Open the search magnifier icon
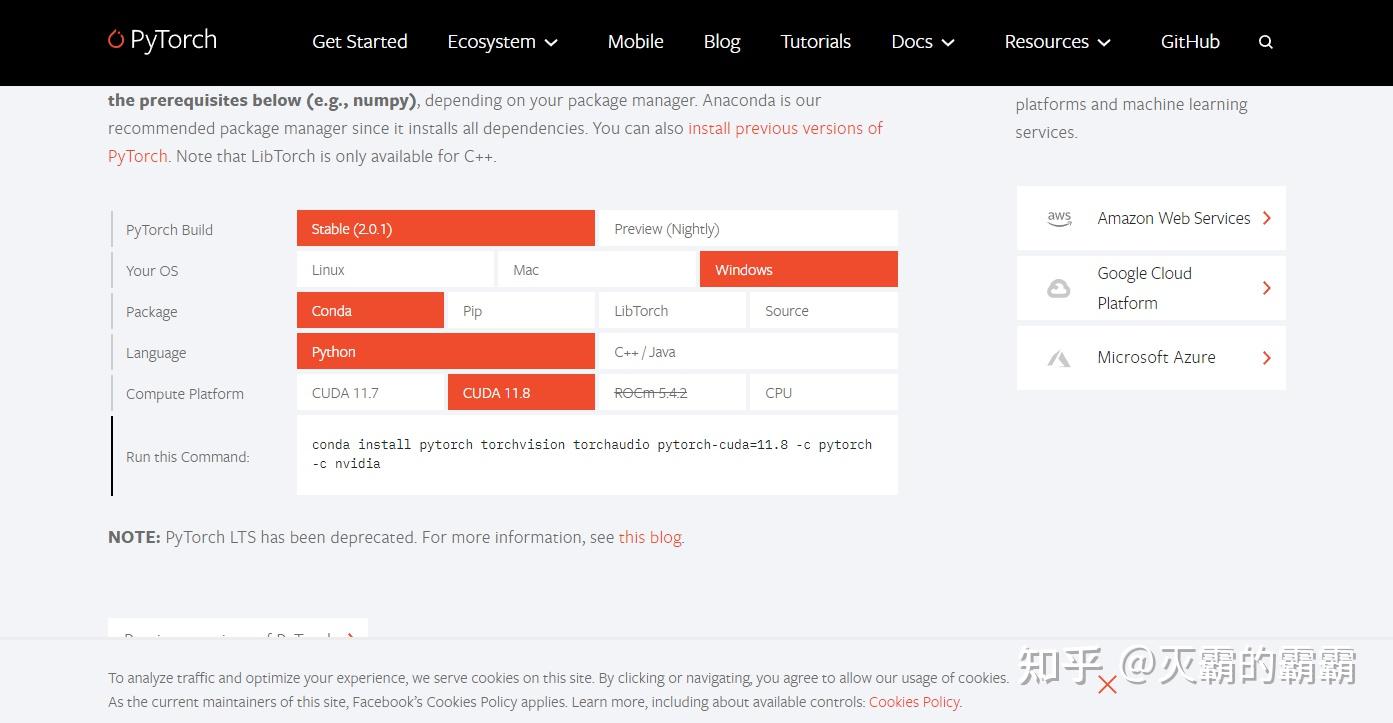1393x723 pixels. click(1265, 42)
